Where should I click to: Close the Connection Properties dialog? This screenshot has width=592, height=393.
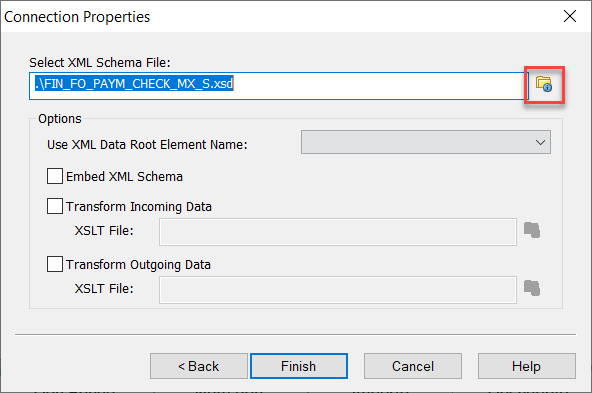point(570,16)
